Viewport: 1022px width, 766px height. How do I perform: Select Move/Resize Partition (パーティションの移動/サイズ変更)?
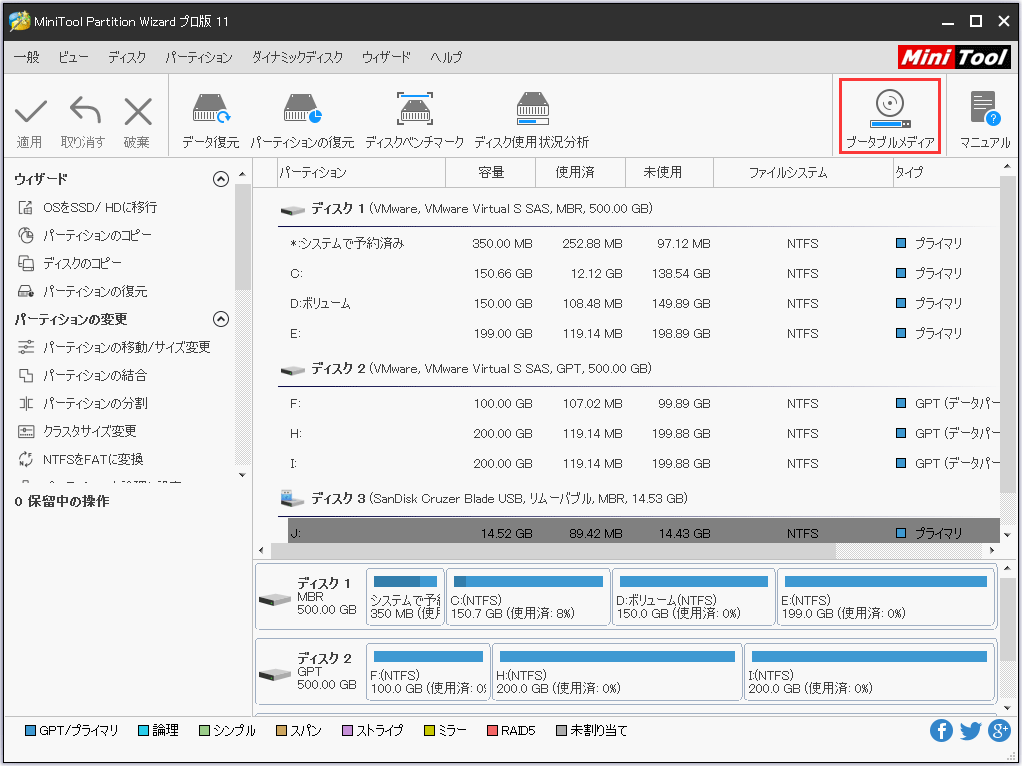[126, 347]
